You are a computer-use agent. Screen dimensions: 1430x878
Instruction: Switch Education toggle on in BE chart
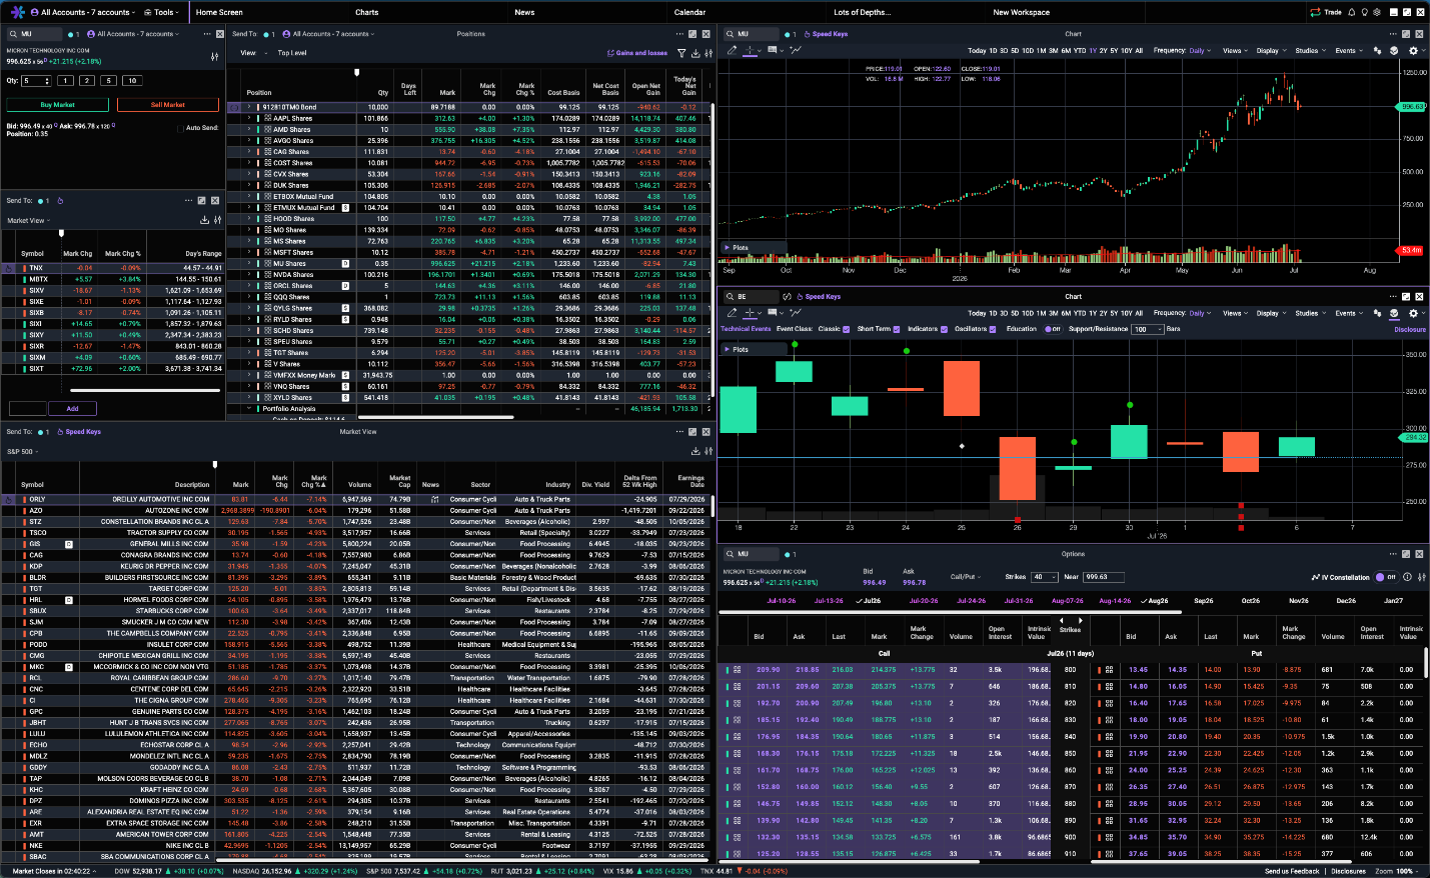tap(1052, 329)
